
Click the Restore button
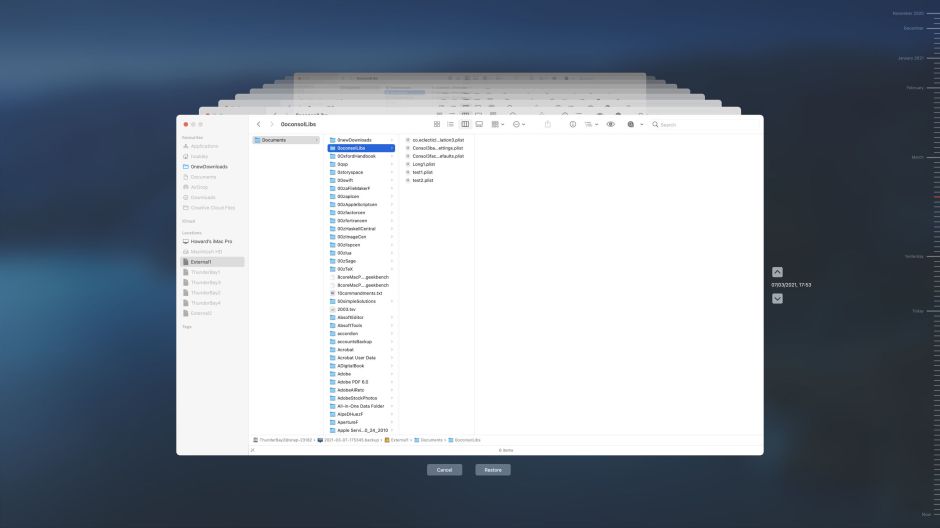pyautogui.click(x=493, y=470)
